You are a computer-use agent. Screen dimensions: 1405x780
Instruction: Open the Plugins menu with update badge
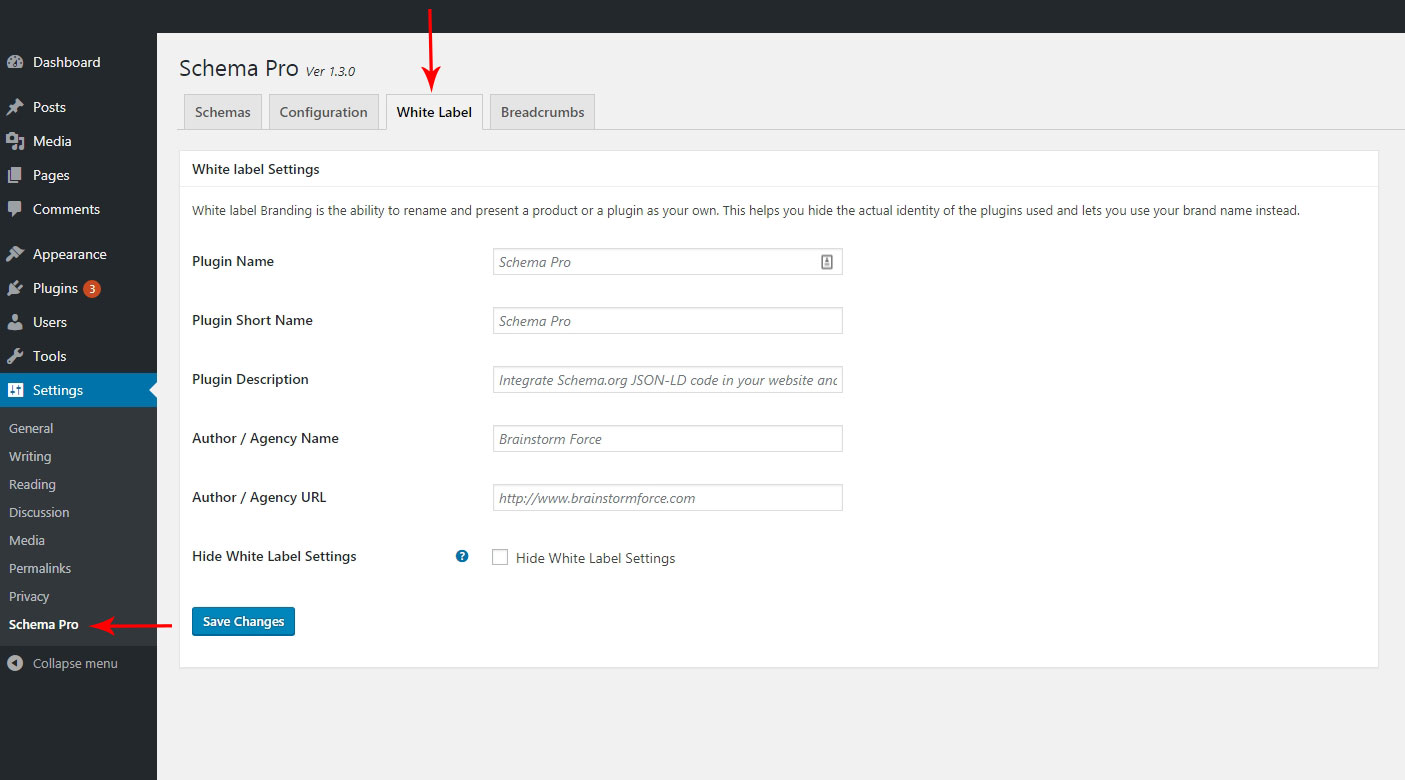pyautogui.click(x=55, y=288)
